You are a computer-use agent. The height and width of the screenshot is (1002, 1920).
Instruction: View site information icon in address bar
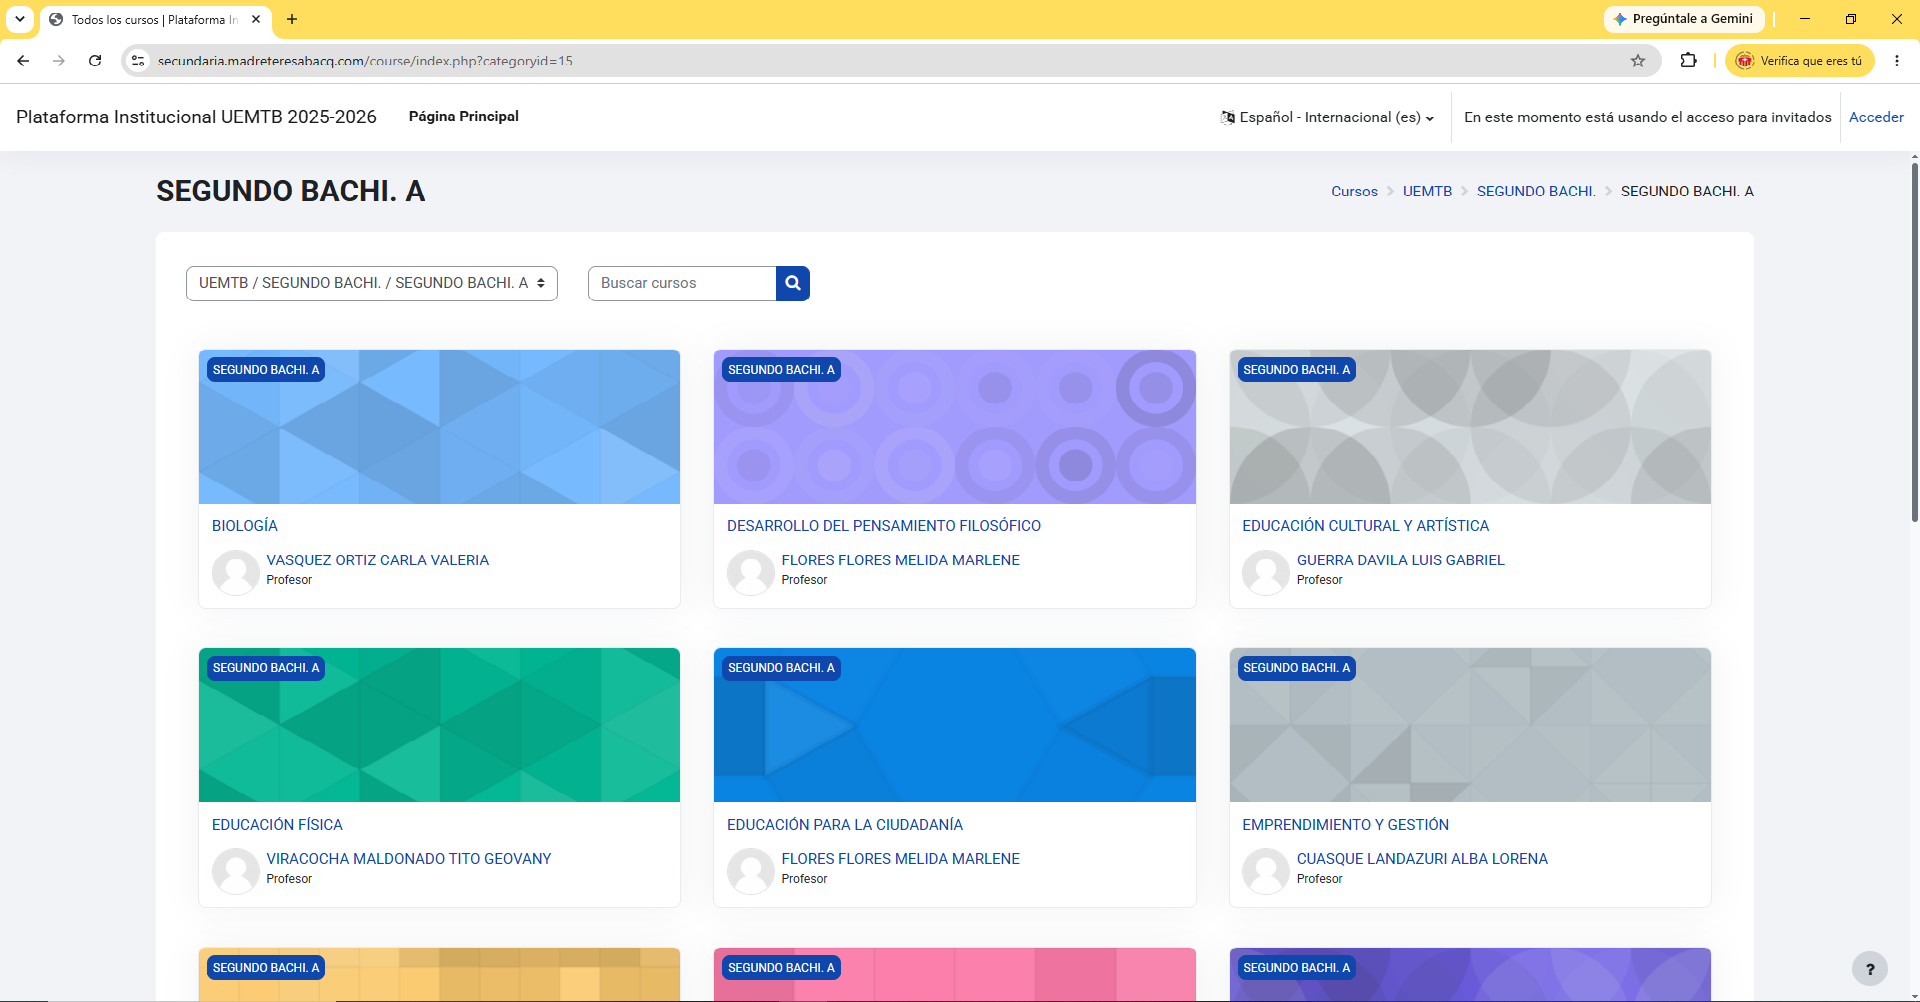click(138, 61)
